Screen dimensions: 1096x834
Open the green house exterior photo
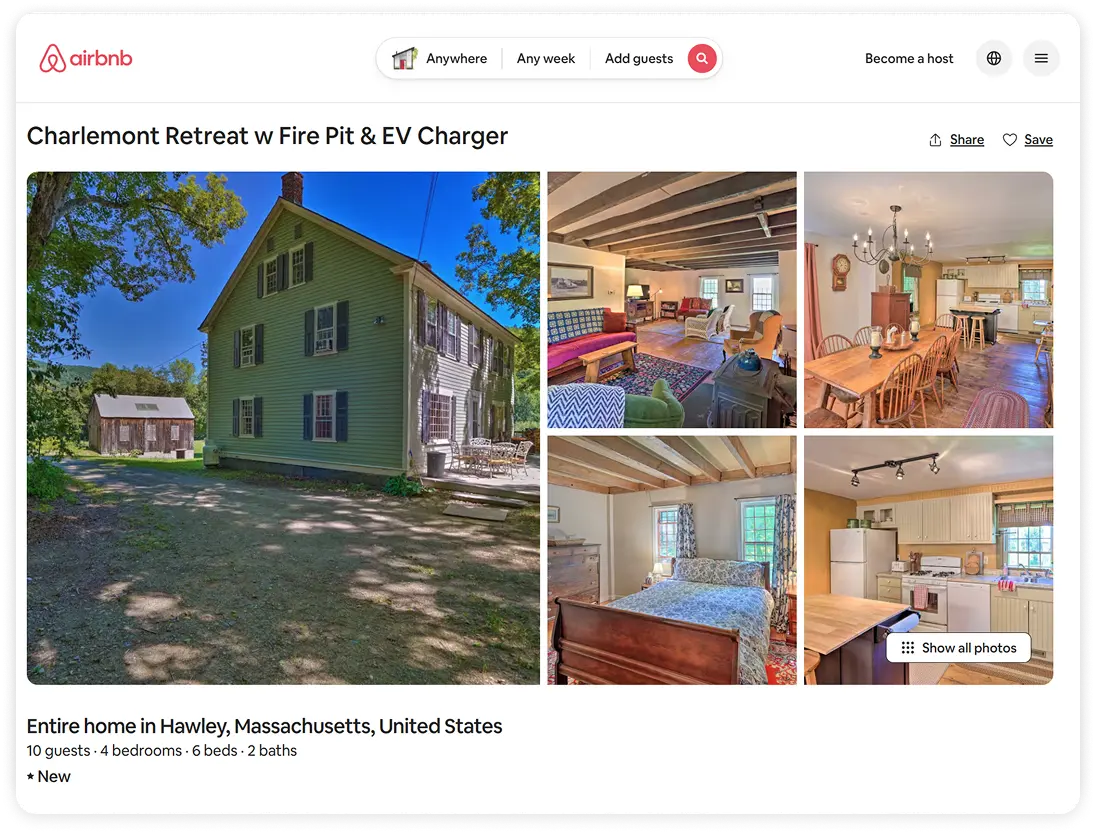[x=283, y=428]
